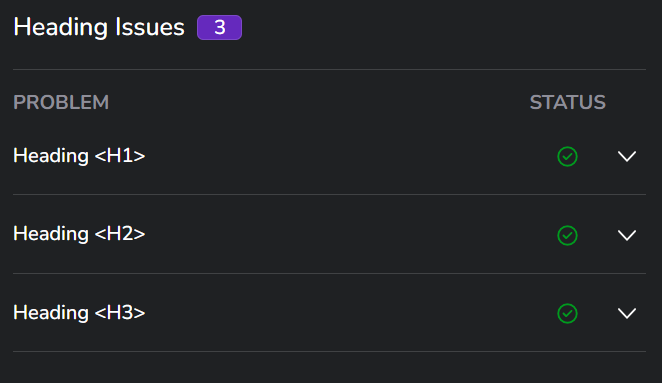The width and height of the screenshot is (662, 383).
Task: Click the <H2> tag text
Action: point(120,234)
